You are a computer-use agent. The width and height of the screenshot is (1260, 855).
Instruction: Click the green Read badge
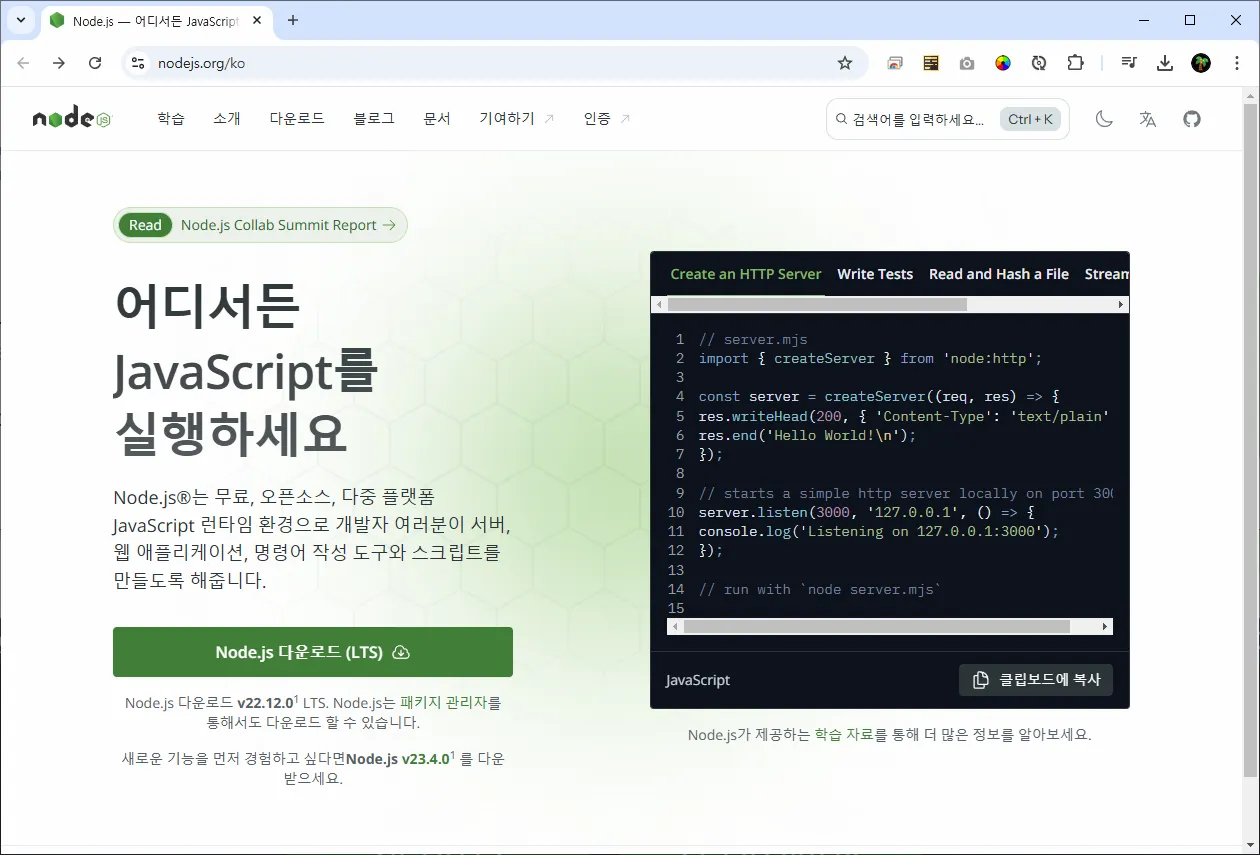(x=145, y=225)
